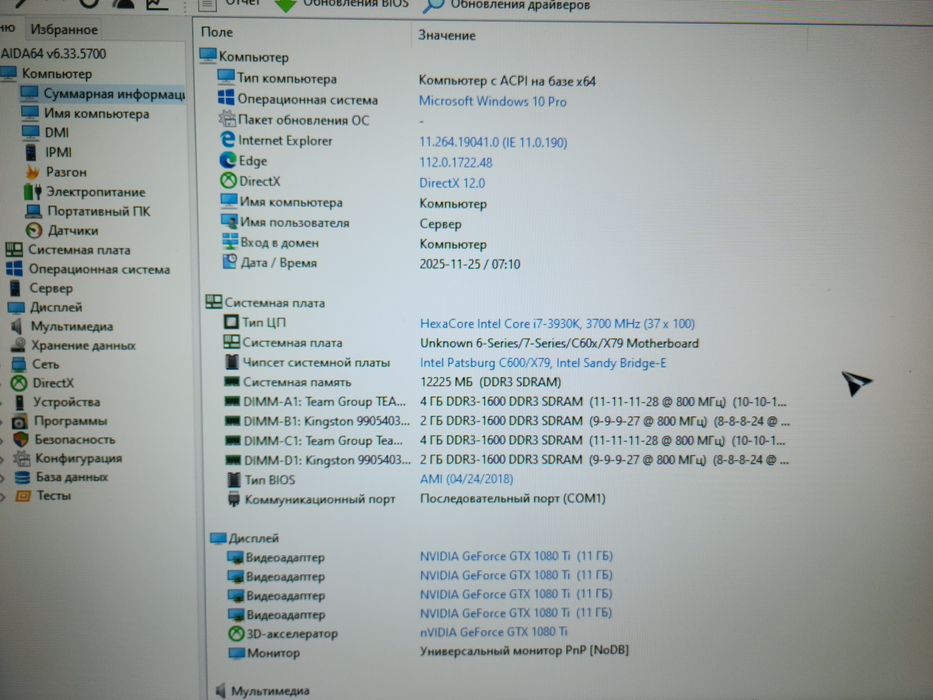Click the Сеть network icon
This screenshot has height=700, width=933.
[18, 364]
